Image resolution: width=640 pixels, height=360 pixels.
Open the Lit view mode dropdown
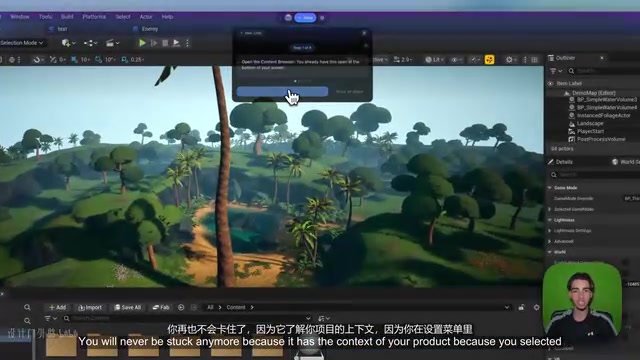[435, 60]
